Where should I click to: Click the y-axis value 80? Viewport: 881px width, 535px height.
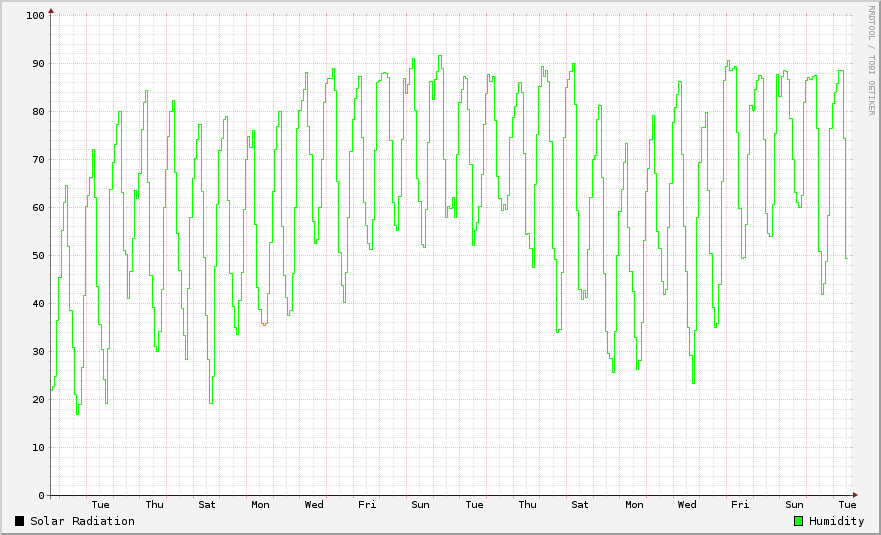point(38,111)
